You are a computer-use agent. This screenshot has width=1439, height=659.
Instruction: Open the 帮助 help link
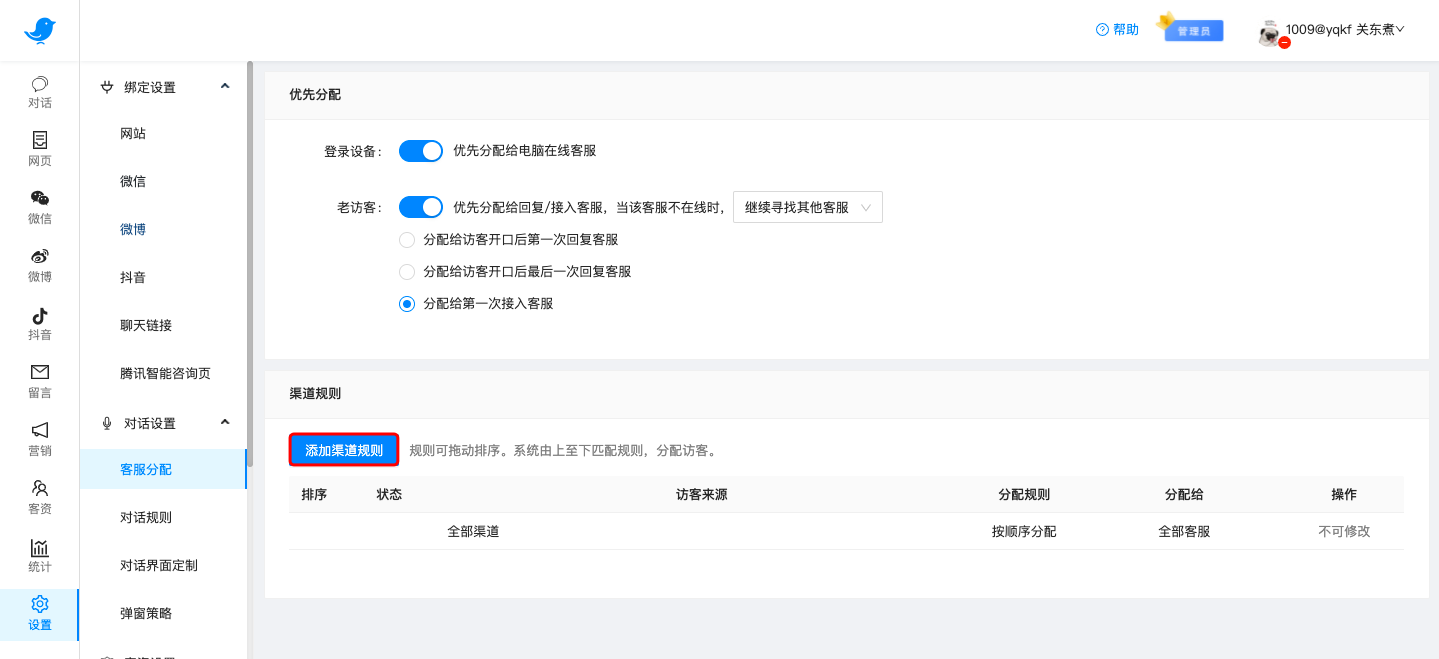1117,29
